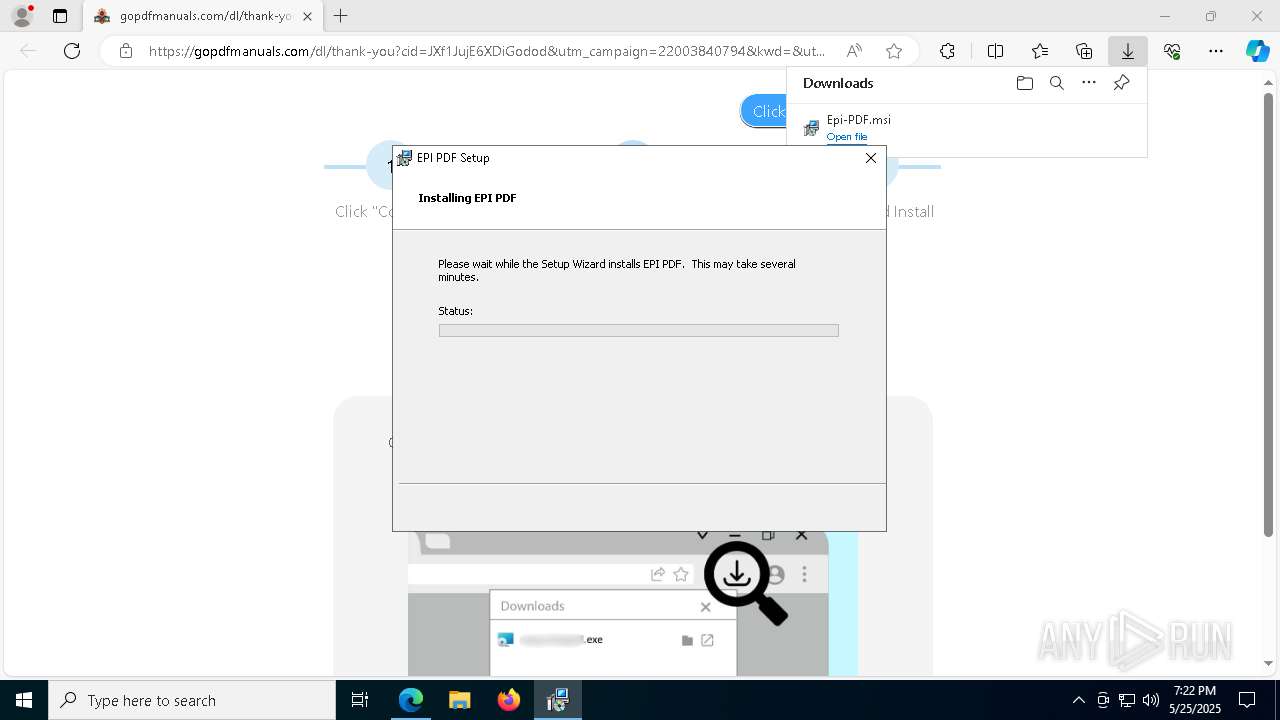The width and height of the screenshot is (1280, 720).
Task: Select the gopdfmanuals.com browser tab
Action: click(x=203, y=16)
